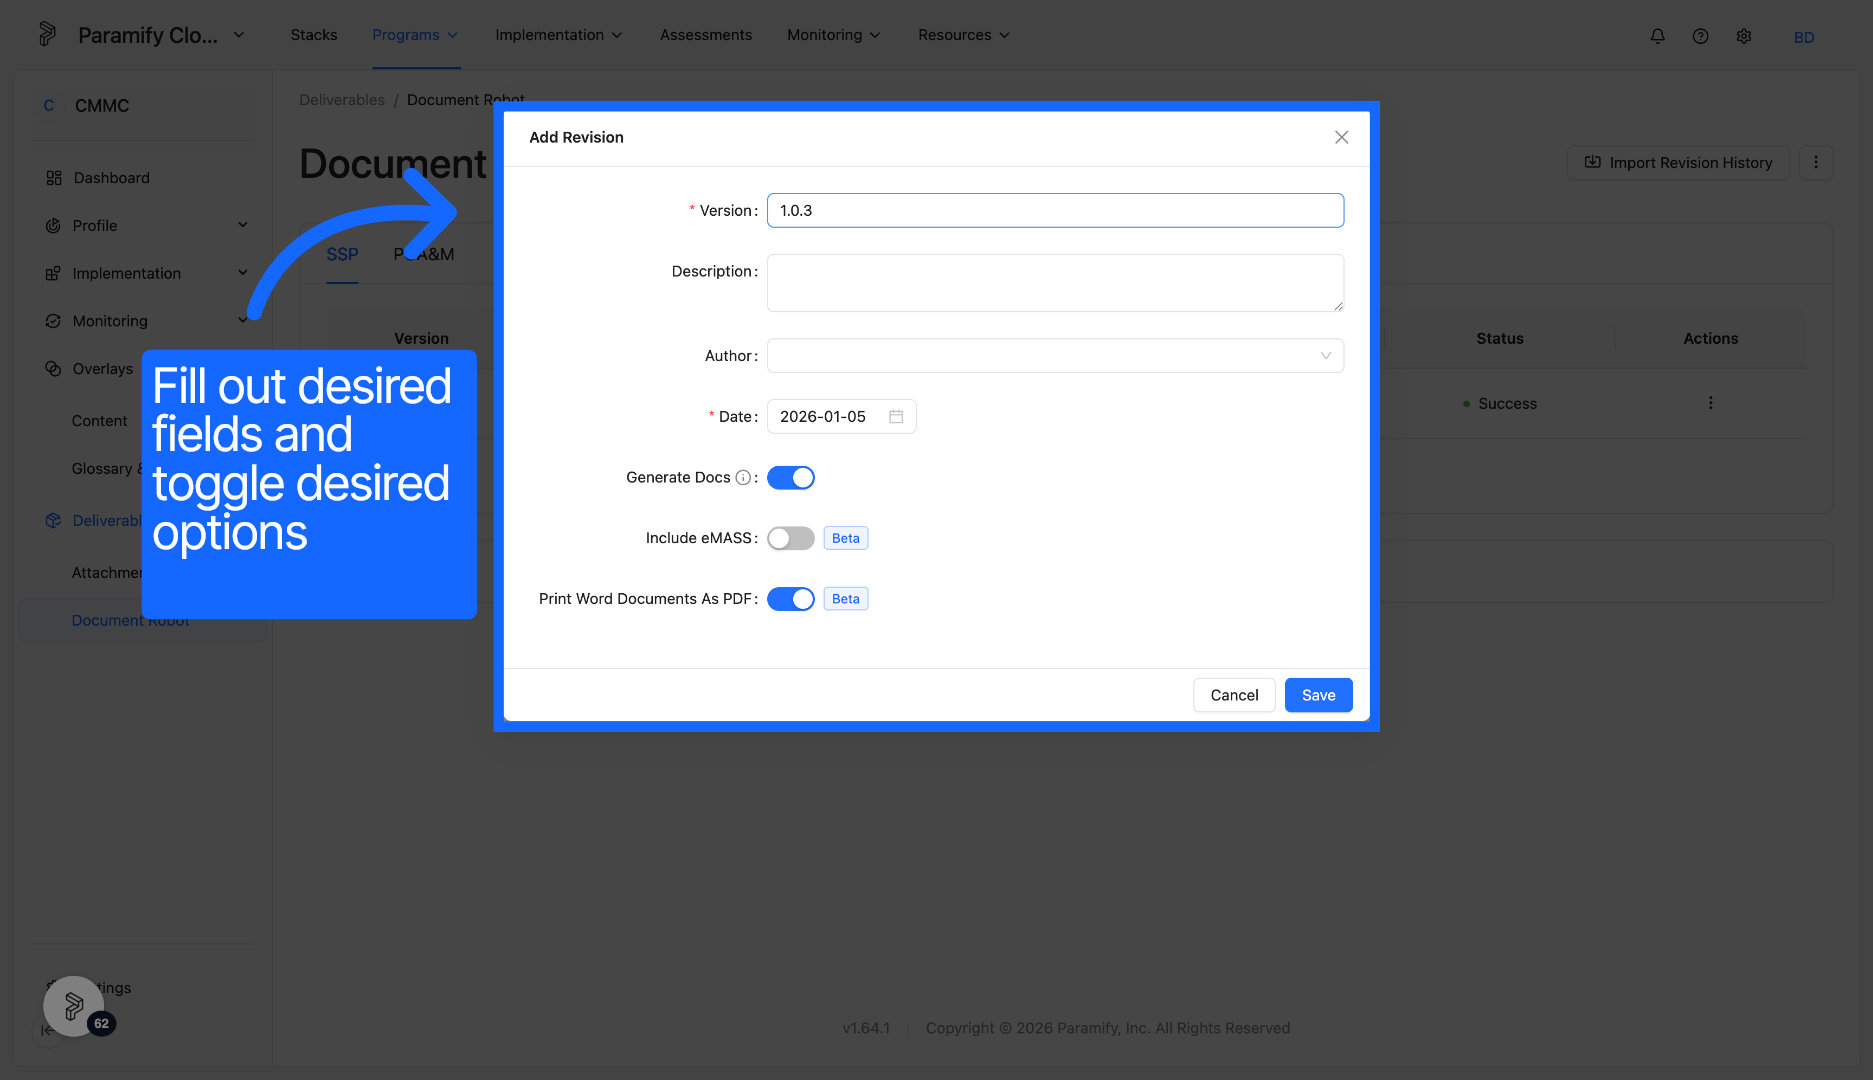Click the Implementation sidebar icon

(53, 274)
